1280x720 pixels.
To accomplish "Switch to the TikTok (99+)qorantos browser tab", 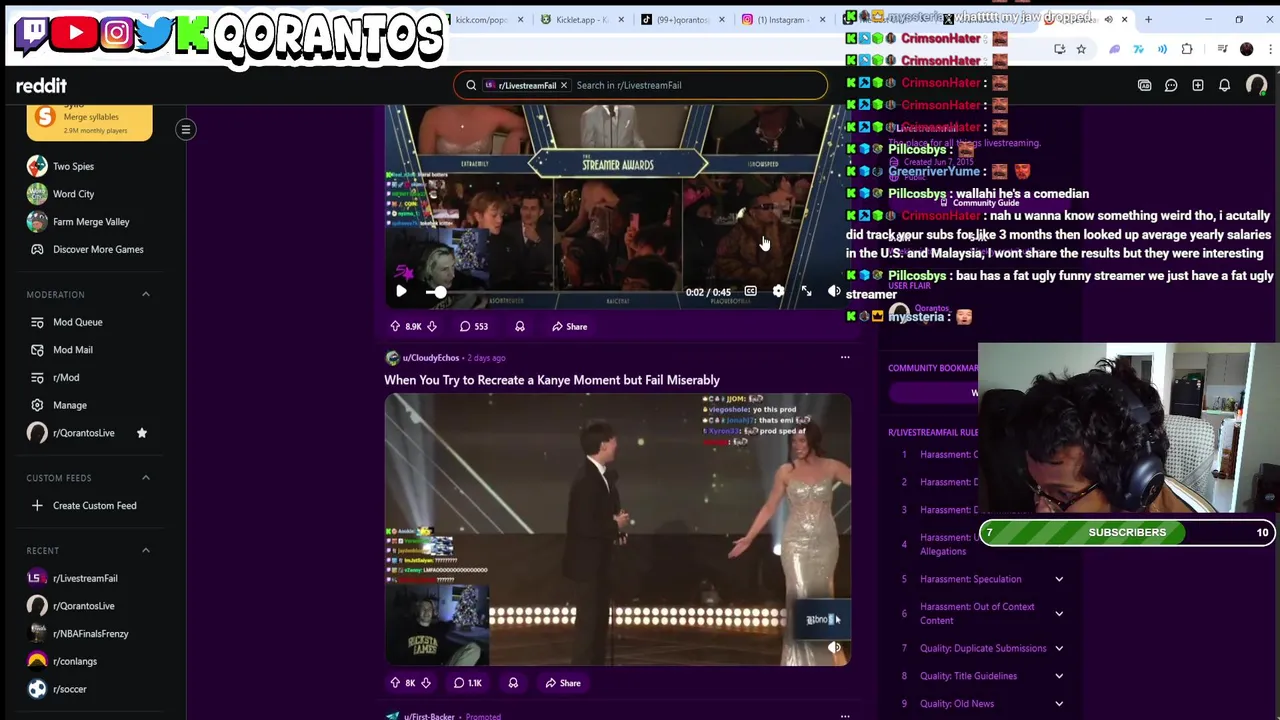I will pyautogui.click(x=683, y=19).
